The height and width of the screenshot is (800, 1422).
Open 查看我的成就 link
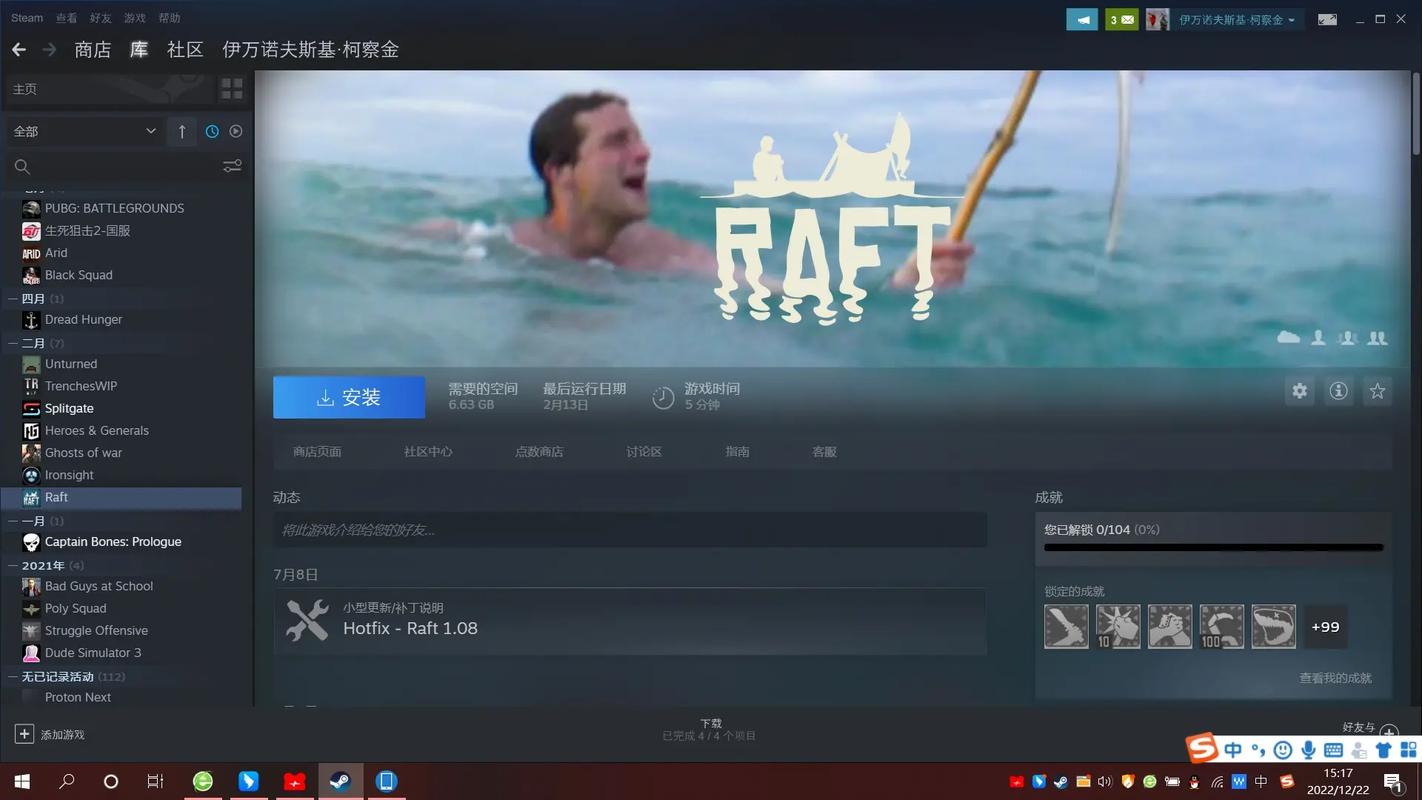point(1335,678)
